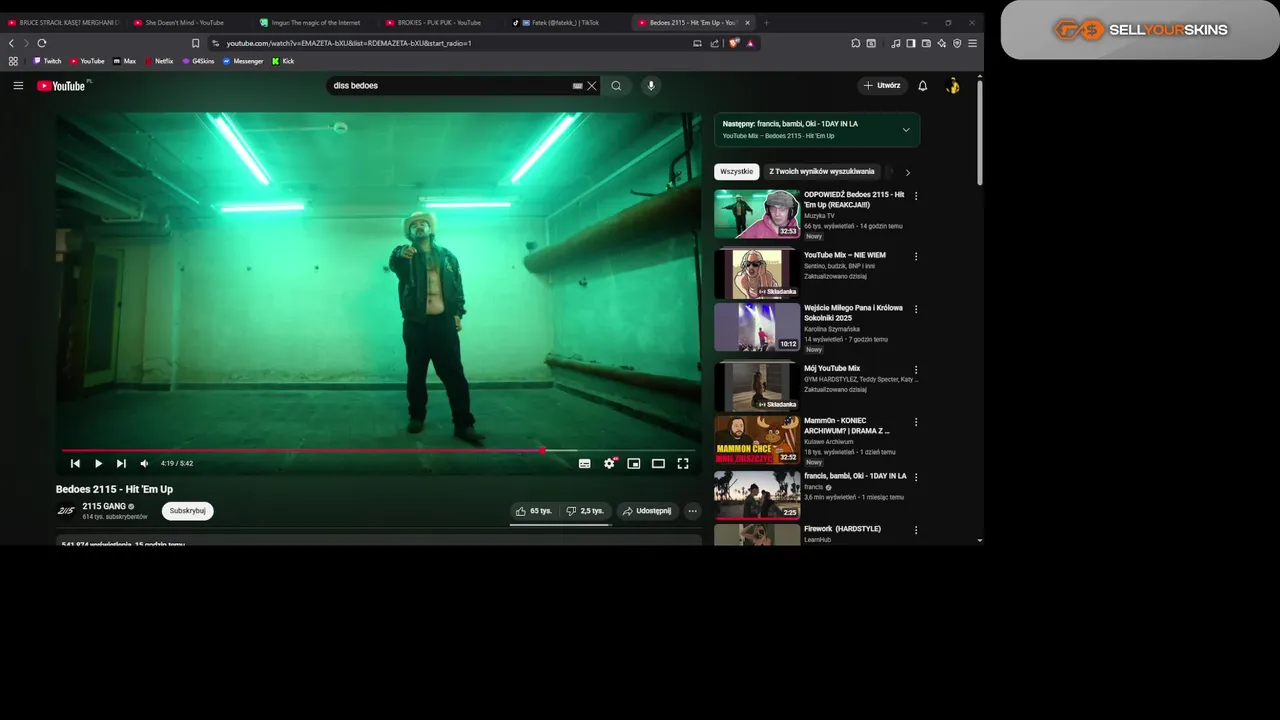Open the Netflix bookmark
1280x720 pixels.
click(x=158, y=61)
